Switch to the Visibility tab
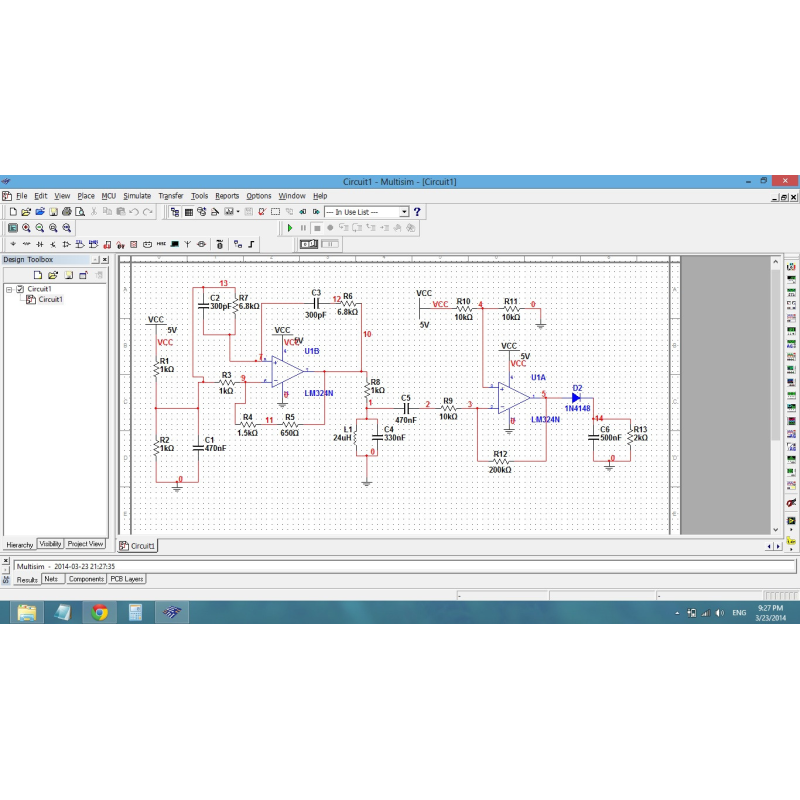 [50, 544]
